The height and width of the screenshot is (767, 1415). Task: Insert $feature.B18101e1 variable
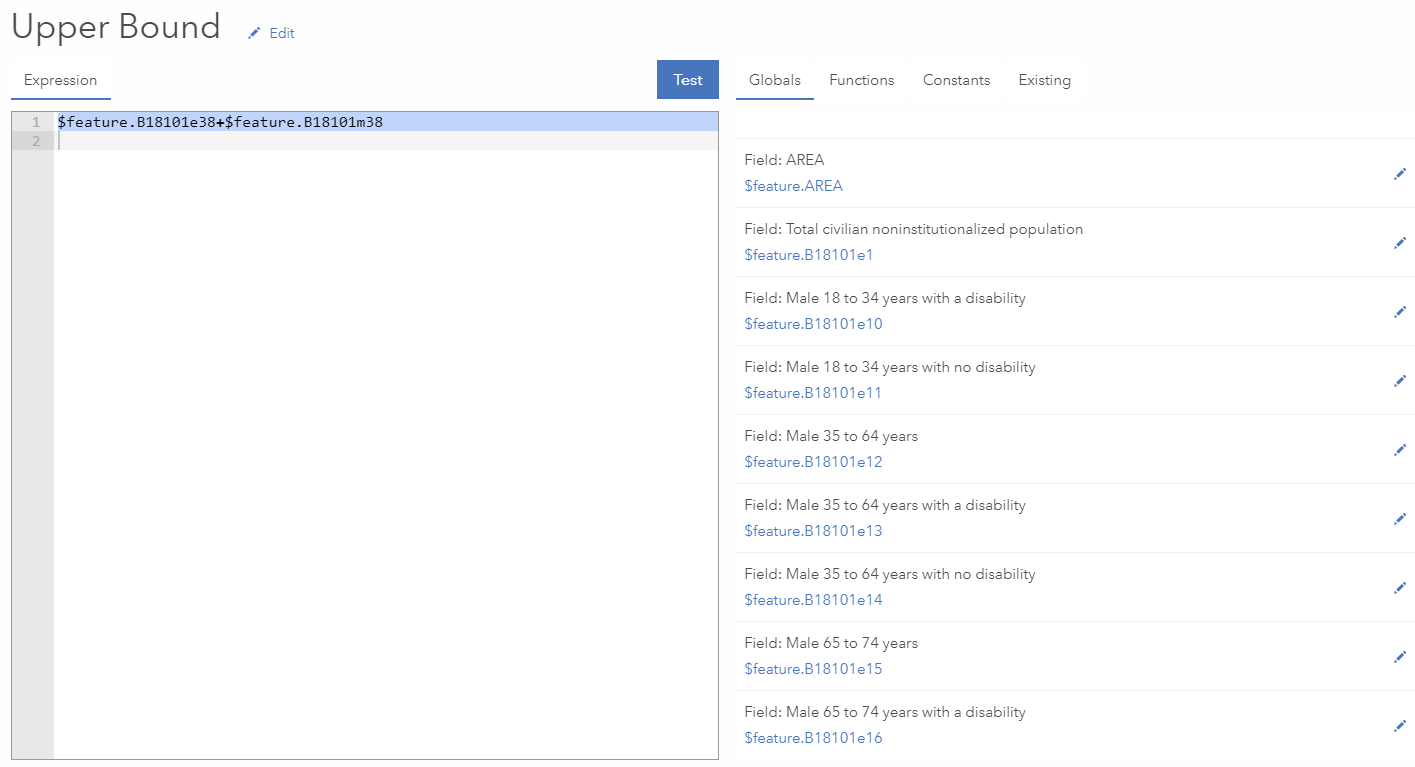(809, 255)
